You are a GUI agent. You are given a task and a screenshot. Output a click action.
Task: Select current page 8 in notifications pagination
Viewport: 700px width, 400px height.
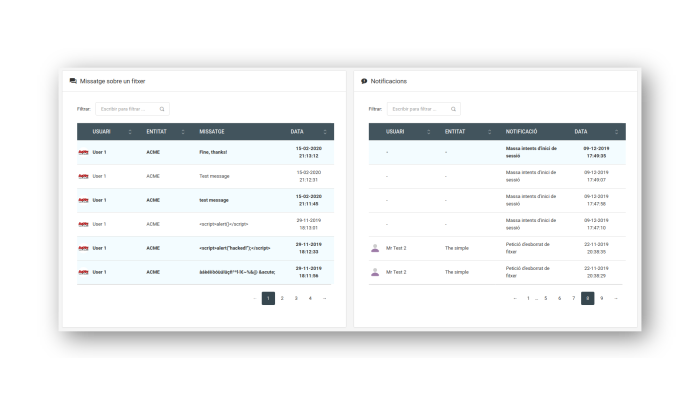click(588, 298)
